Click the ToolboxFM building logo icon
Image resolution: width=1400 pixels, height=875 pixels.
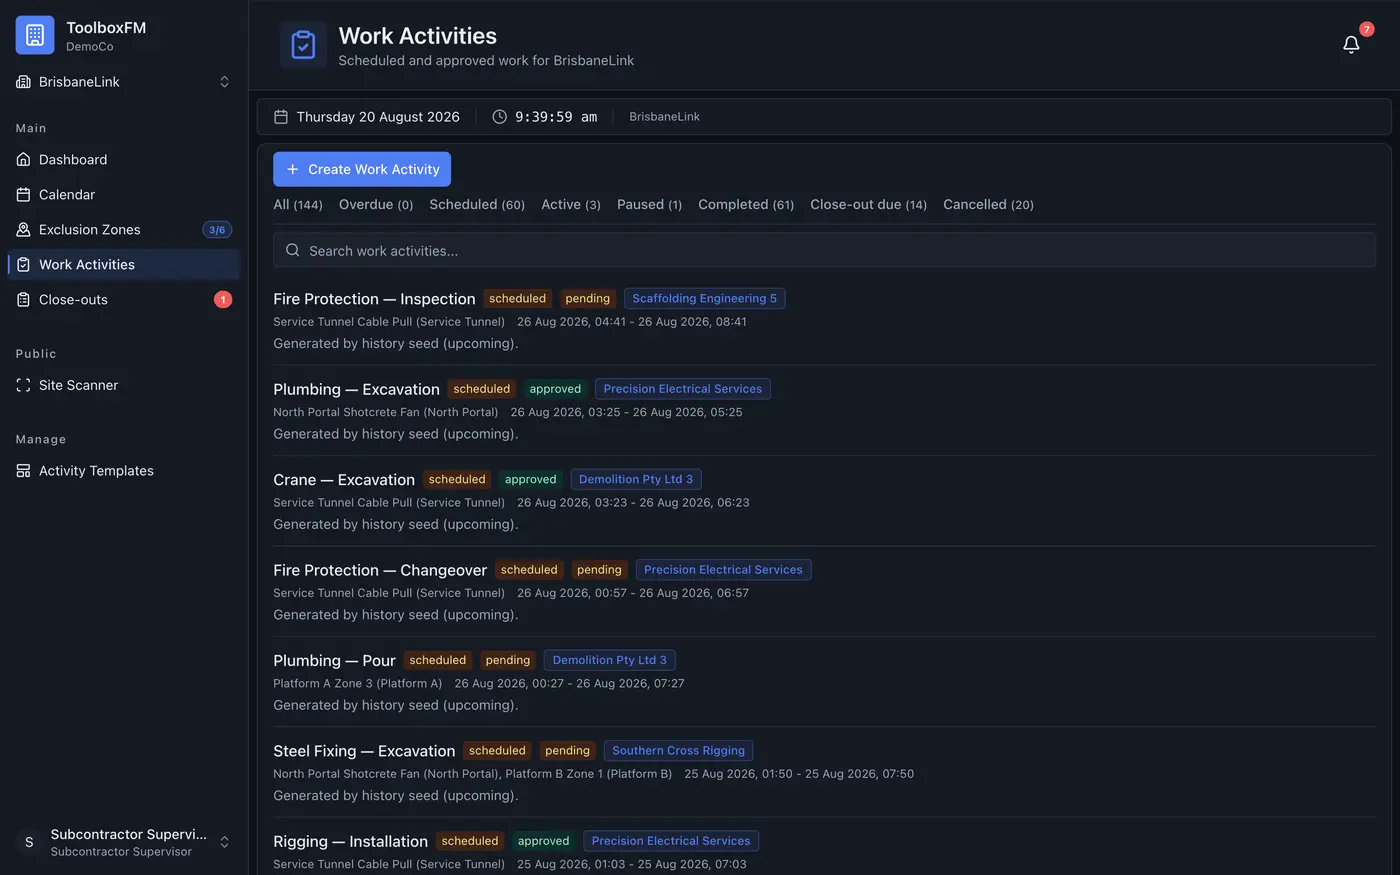point(35,35)
